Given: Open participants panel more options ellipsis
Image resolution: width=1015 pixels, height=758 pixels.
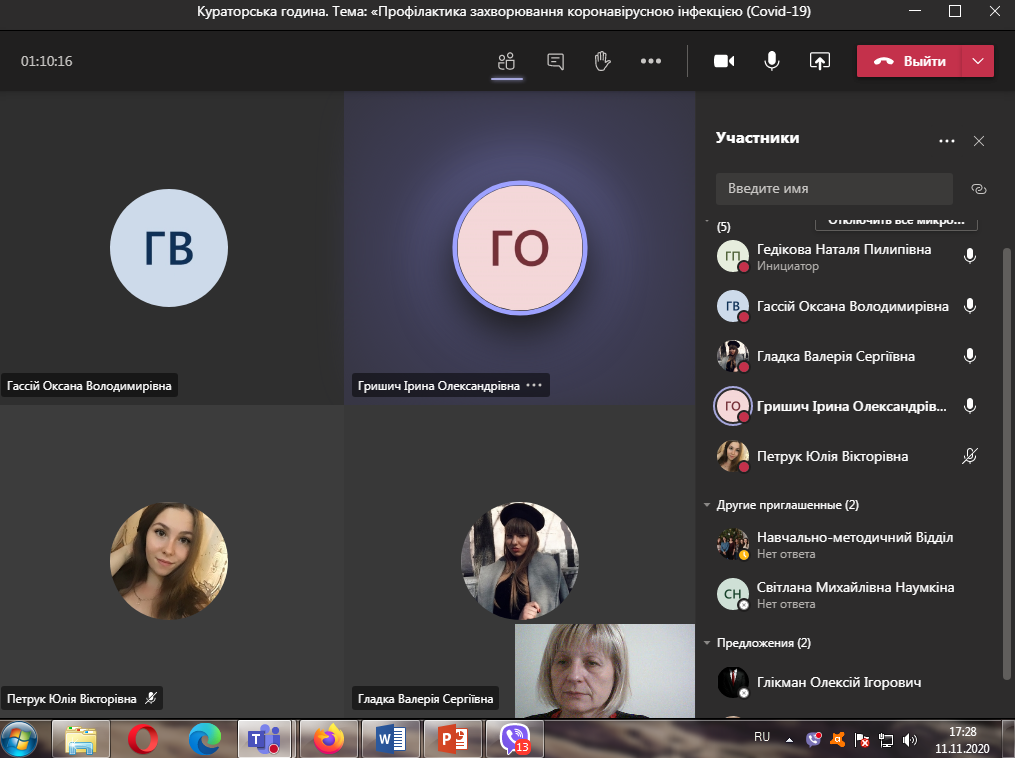Looking at the screenshot, I should pyautogui.click(x=947, y=141).
